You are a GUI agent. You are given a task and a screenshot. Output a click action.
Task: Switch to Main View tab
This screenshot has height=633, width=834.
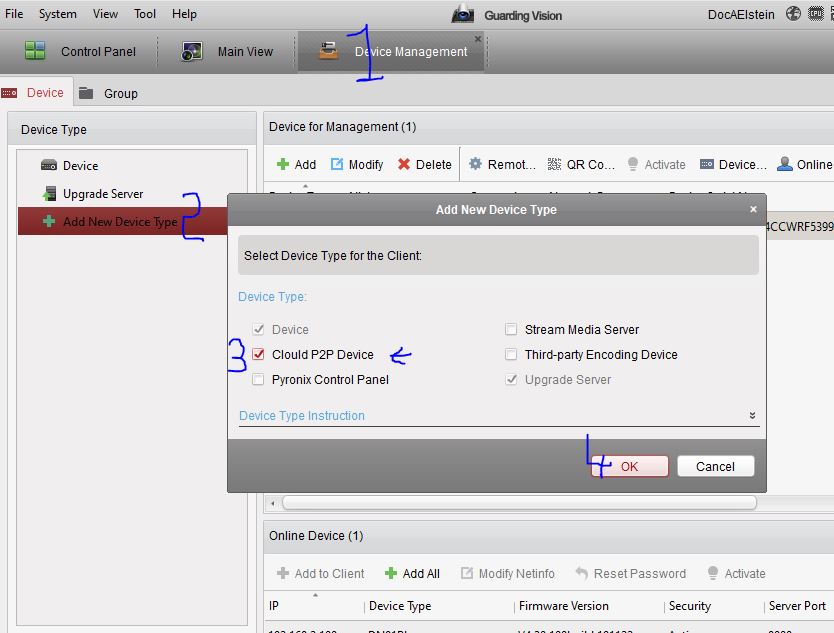click(x=226, y=52)
